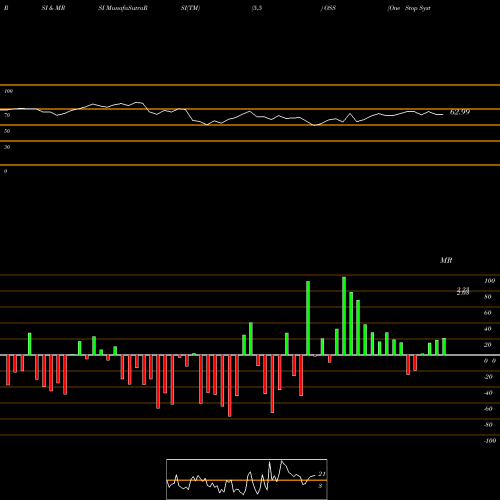Click the "SI(TM)" header text
This screenshot has width=500, height=500.
190,8
